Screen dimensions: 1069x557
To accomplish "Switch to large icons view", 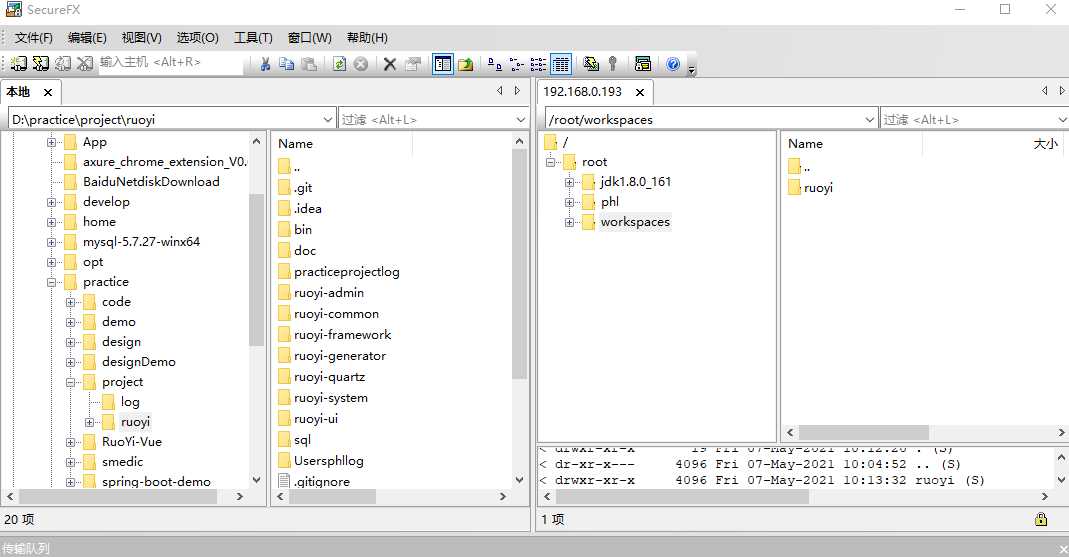I will pyautogui.click(x=495, y=64).
